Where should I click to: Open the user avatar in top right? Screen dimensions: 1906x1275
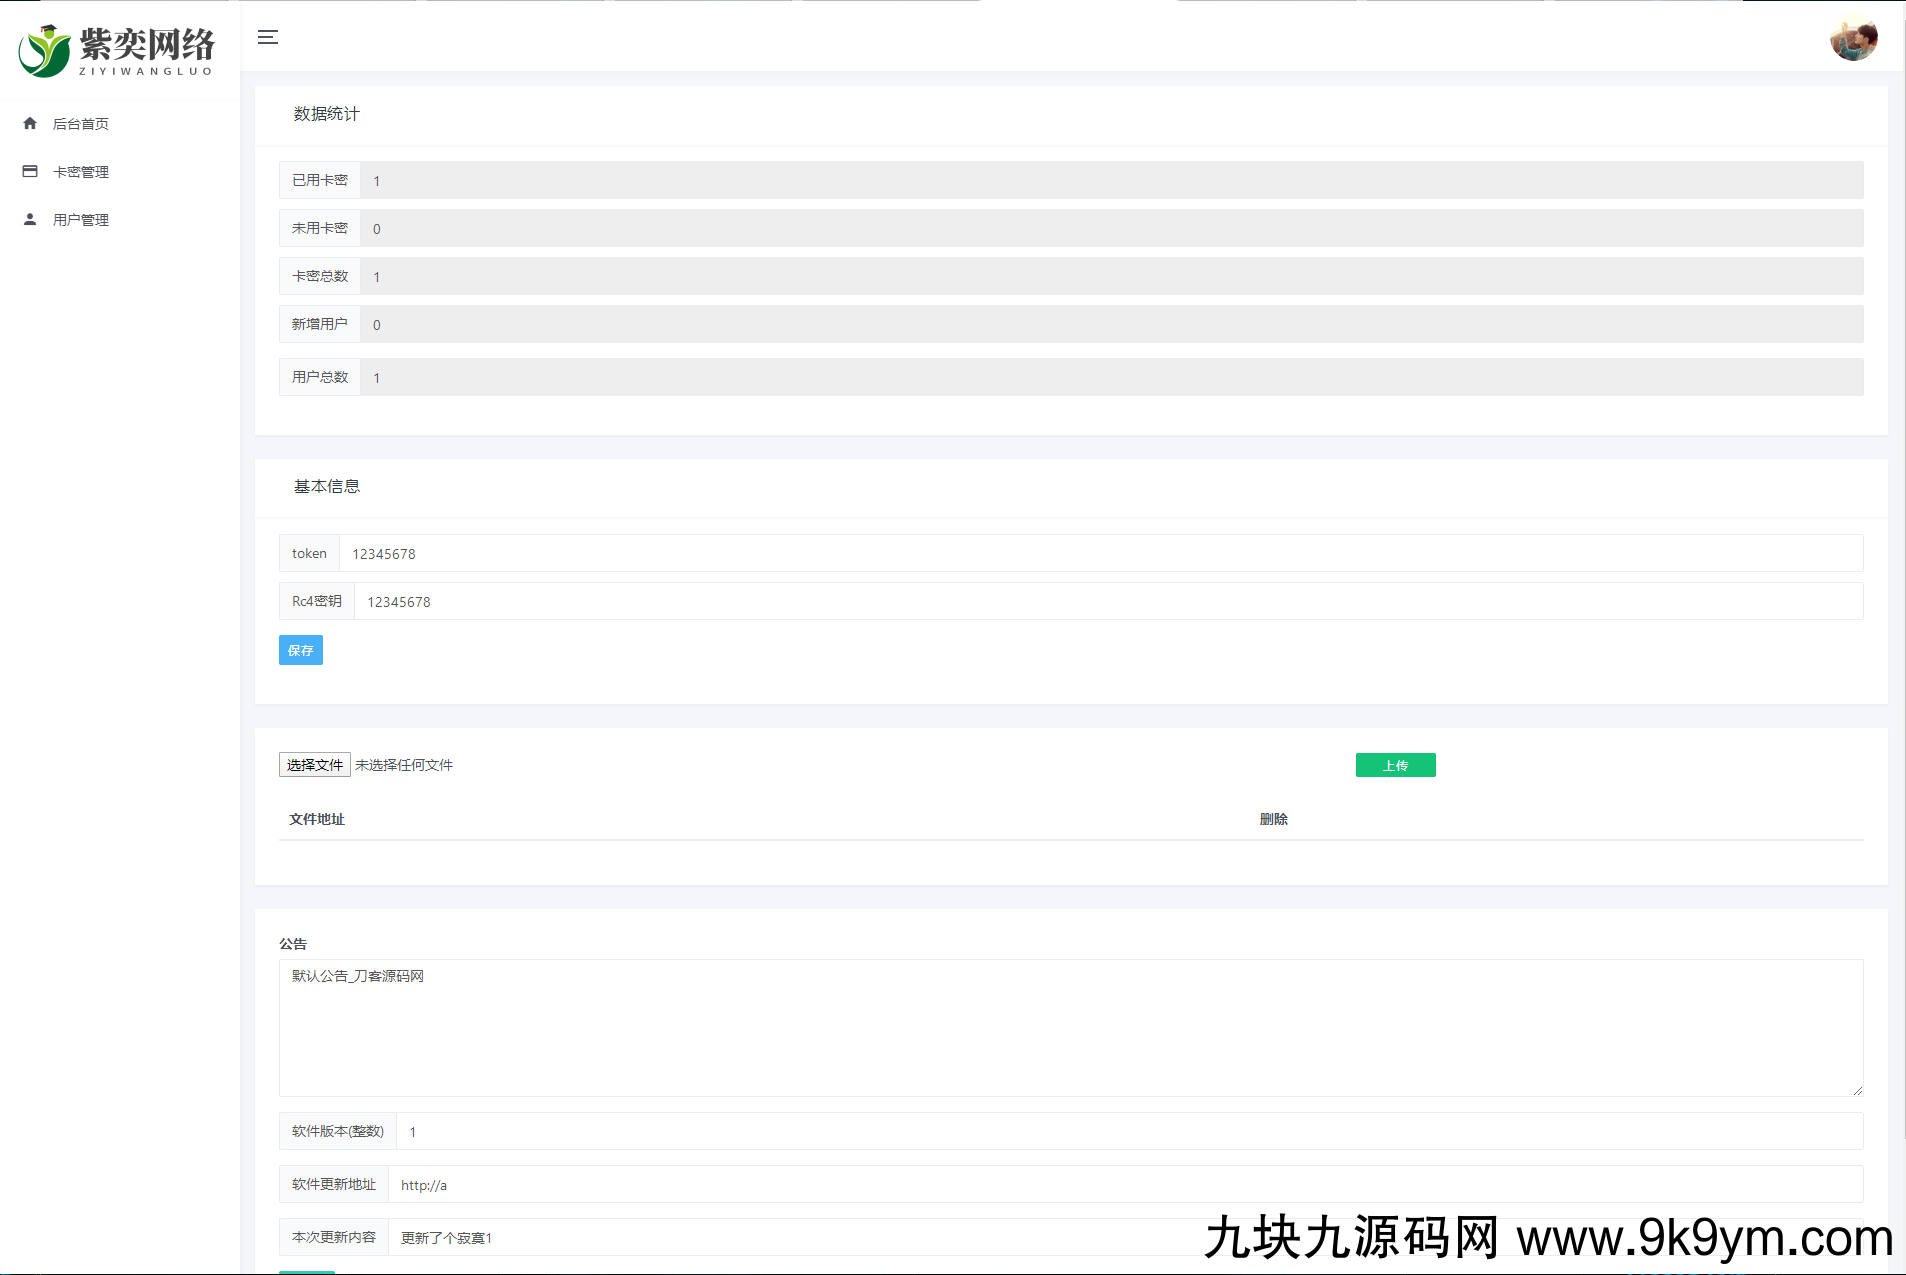(x=1853, y=40)
